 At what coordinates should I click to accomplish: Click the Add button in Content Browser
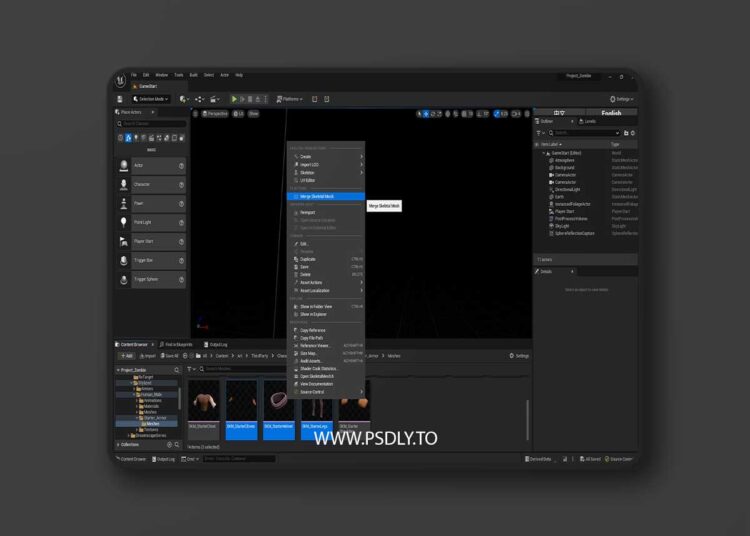tap(125, 355)
